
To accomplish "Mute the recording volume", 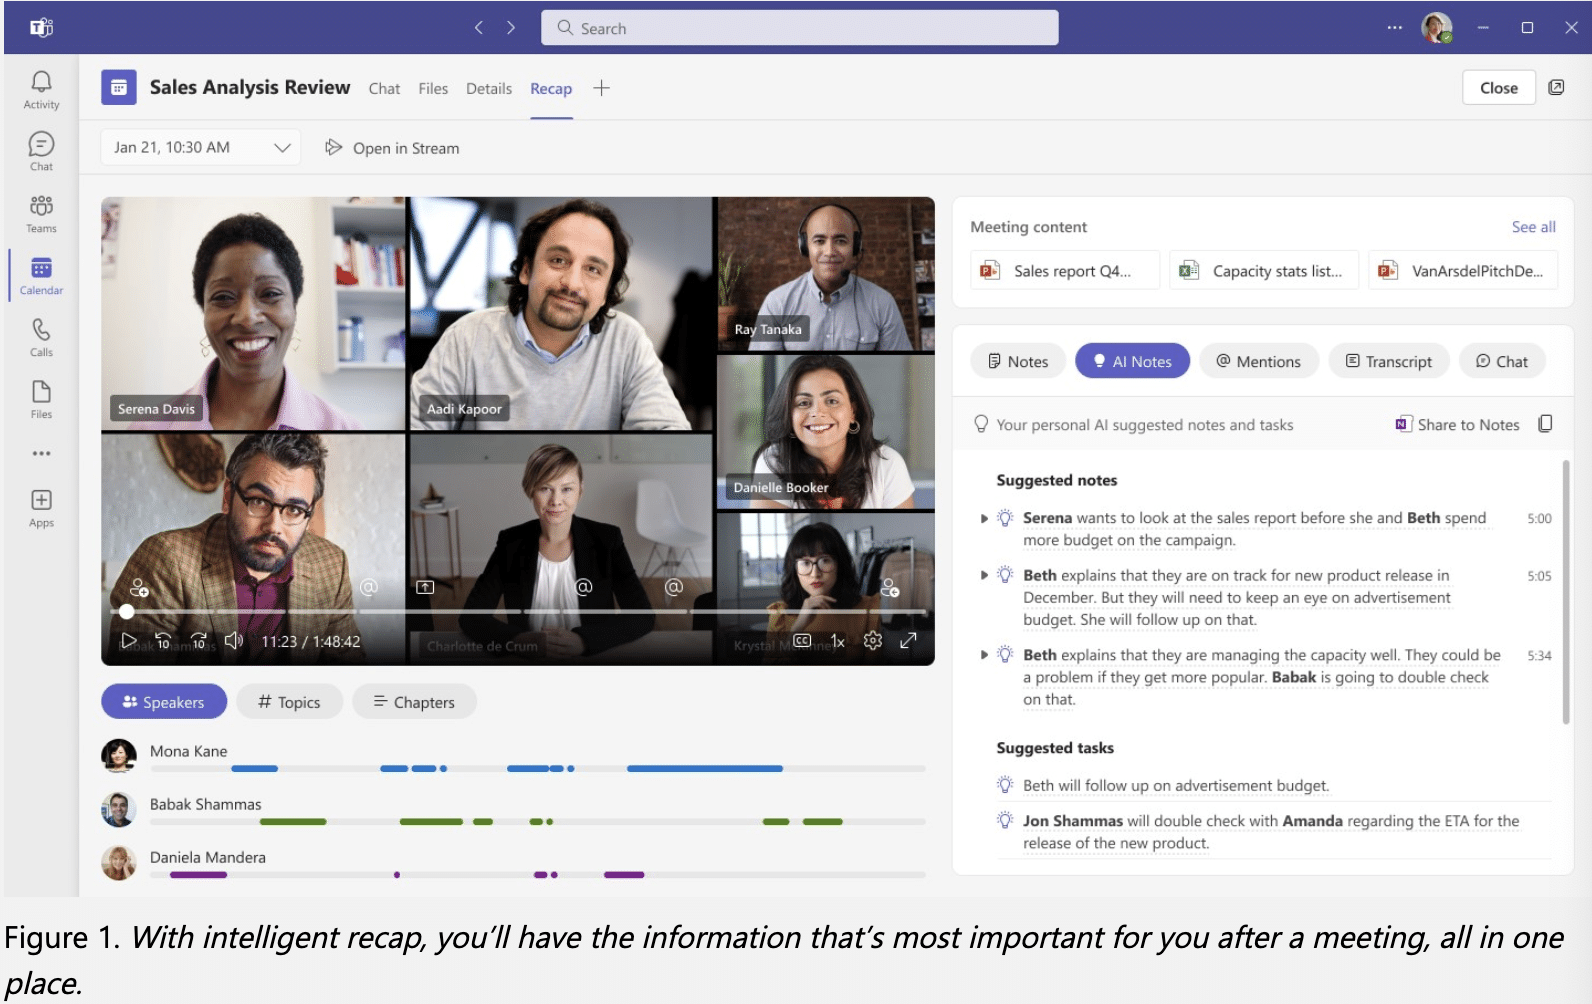I will [x=234, y=641].
